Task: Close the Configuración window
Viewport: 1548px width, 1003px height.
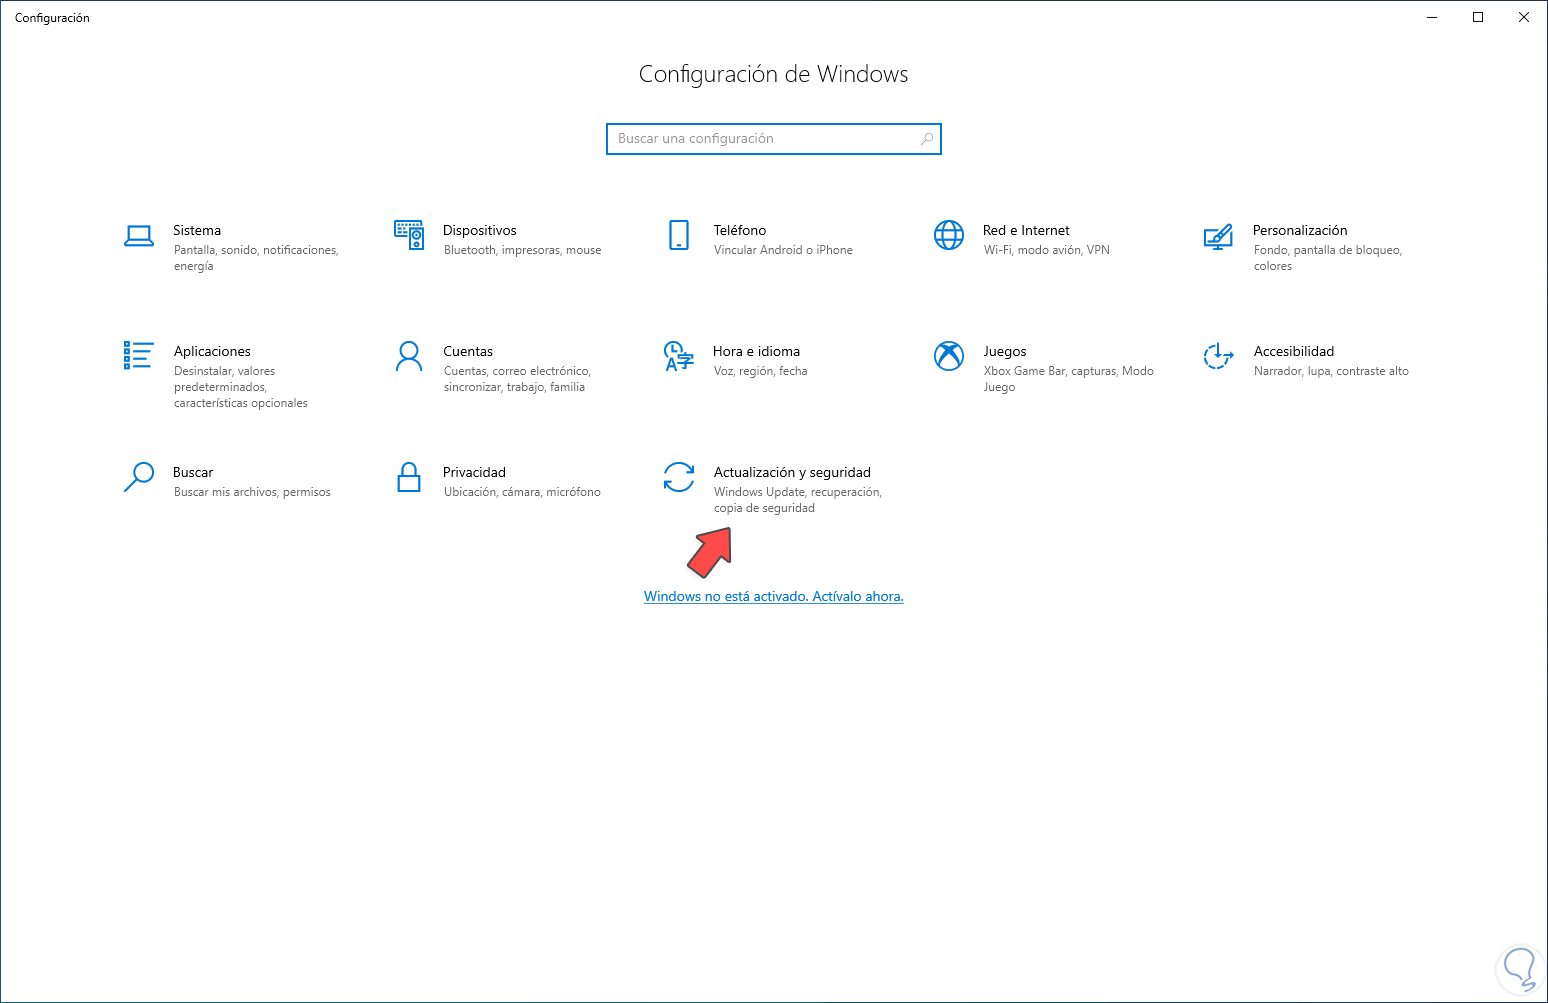Action: tap(1524, 17)
